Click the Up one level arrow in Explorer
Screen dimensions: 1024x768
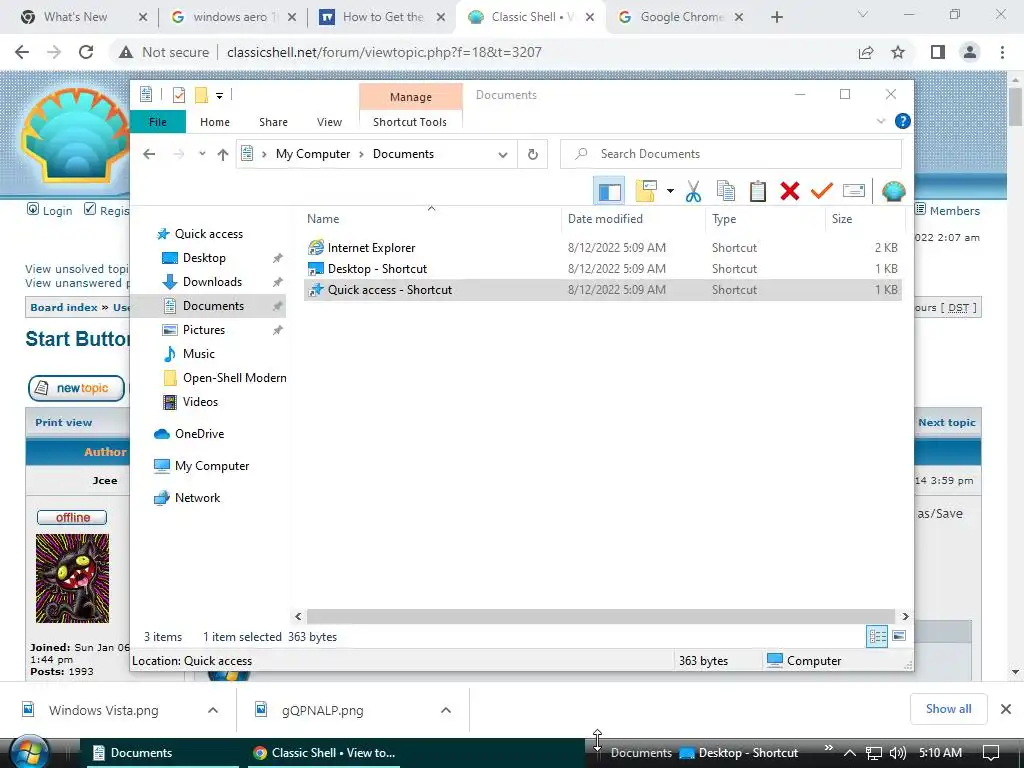tap(223, 154)
